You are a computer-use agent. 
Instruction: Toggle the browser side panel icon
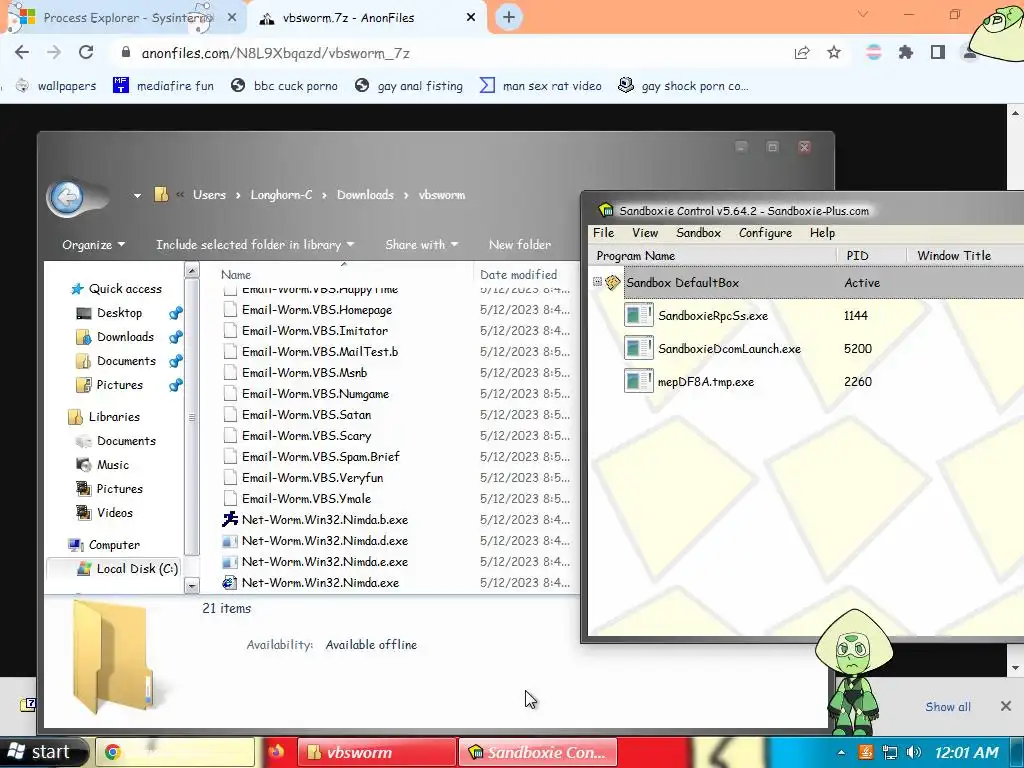tap(938, 53)
